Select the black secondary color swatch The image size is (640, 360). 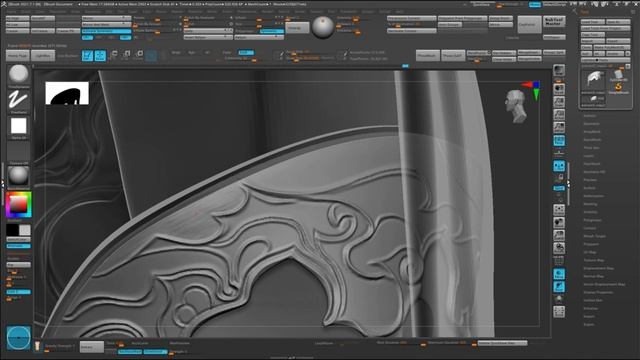coord(12,230)
